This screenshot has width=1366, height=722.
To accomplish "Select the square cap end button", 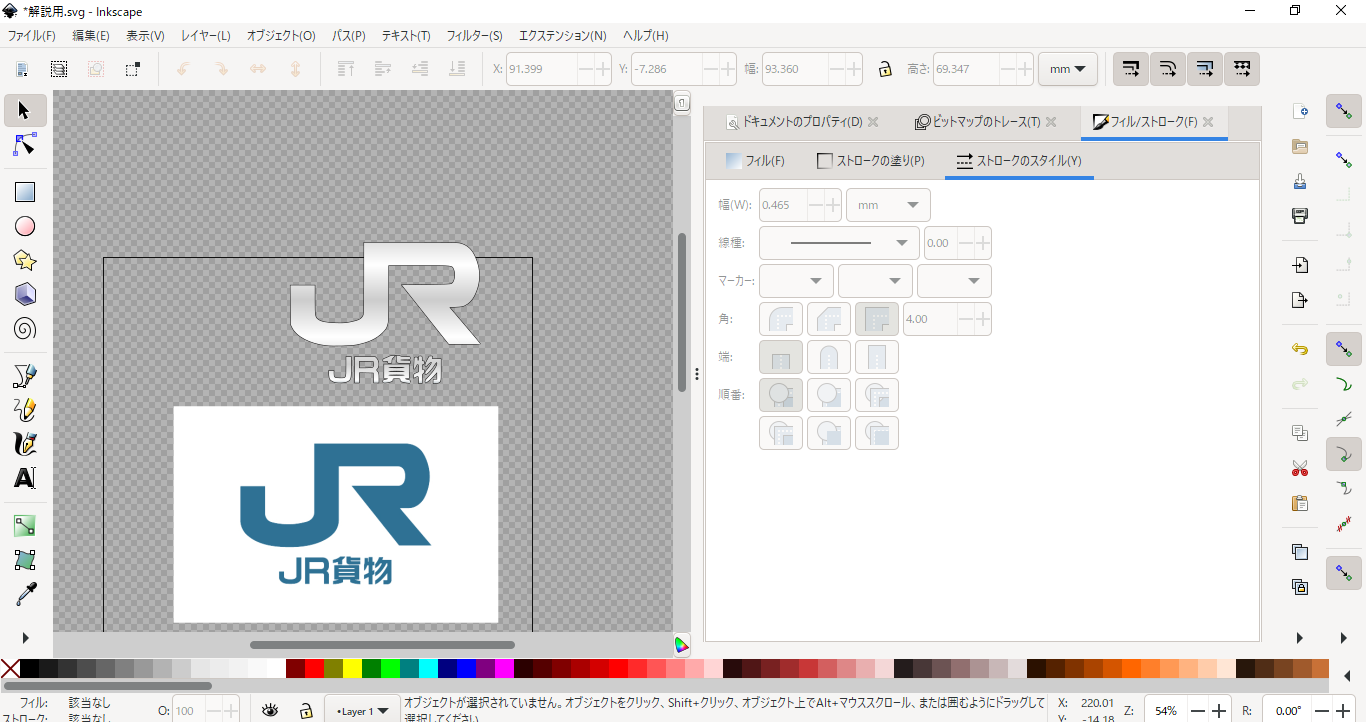I will click(x=877, y=357).
